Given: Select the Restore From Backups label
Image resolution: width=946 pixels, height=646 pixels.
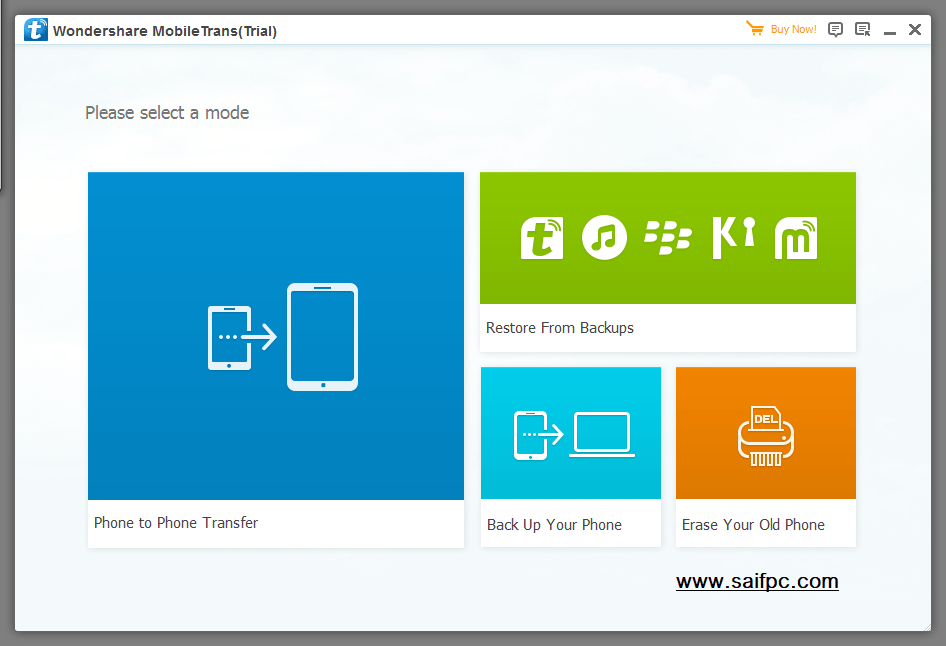Looking at the screenshot, I should (x=560, y=328).
